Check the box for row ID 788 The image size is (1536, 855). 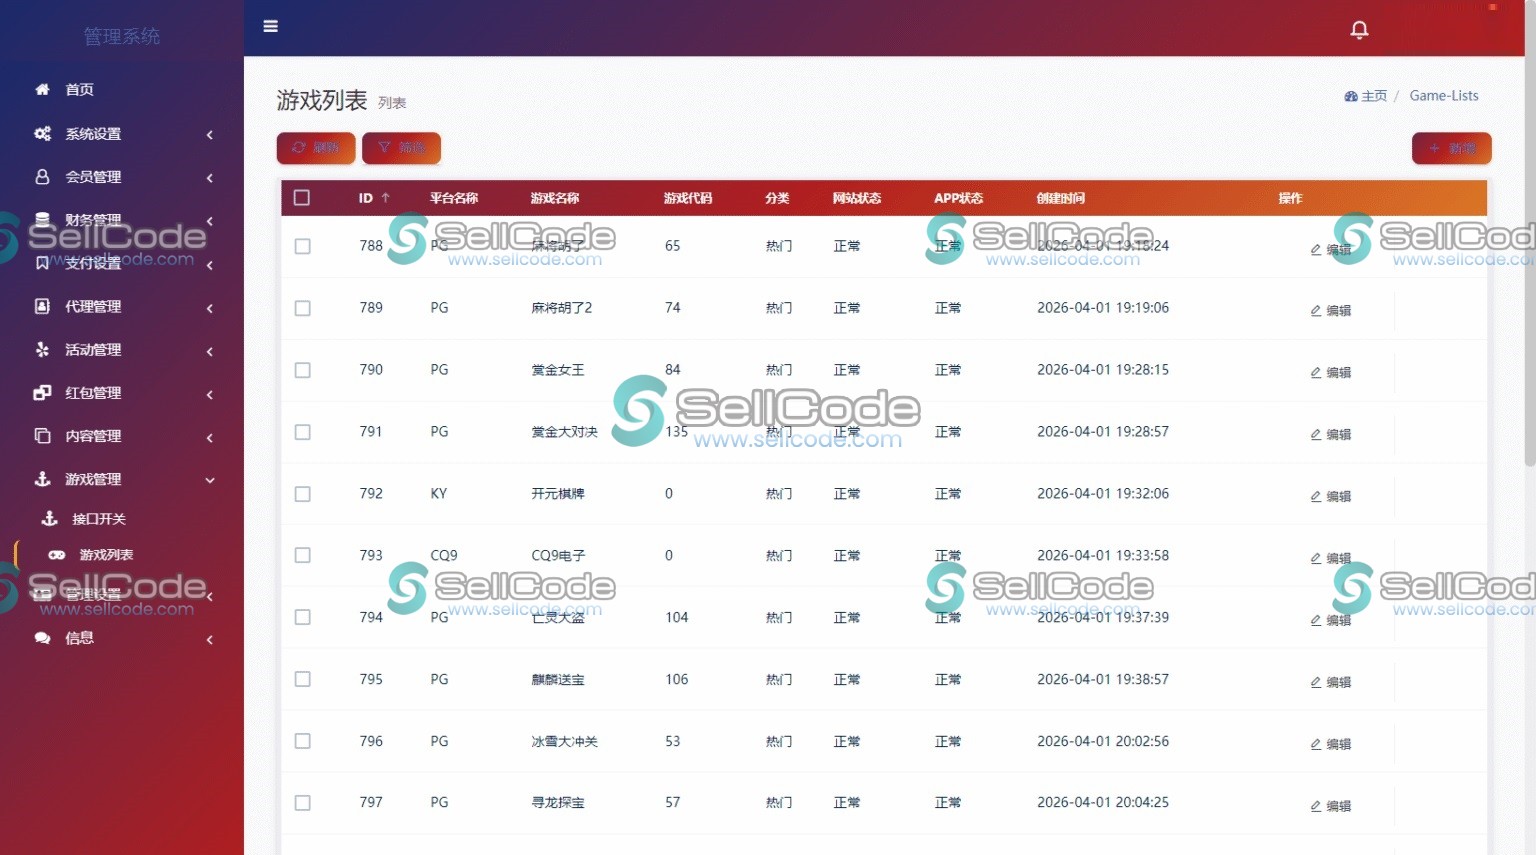pos(302,246)
